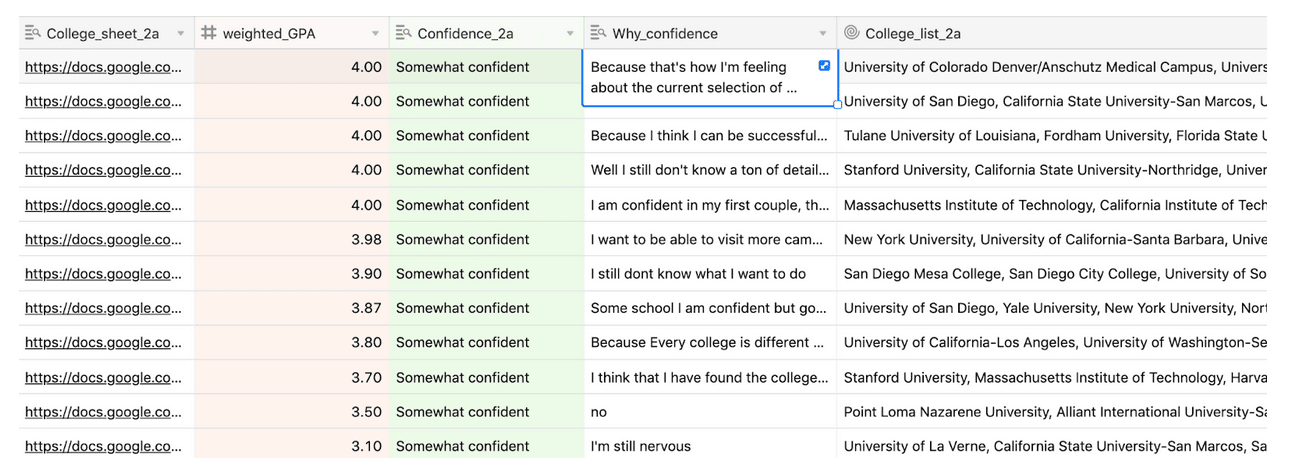
Task: Select the weighted_GPA column header
Action: pos(292,33)
